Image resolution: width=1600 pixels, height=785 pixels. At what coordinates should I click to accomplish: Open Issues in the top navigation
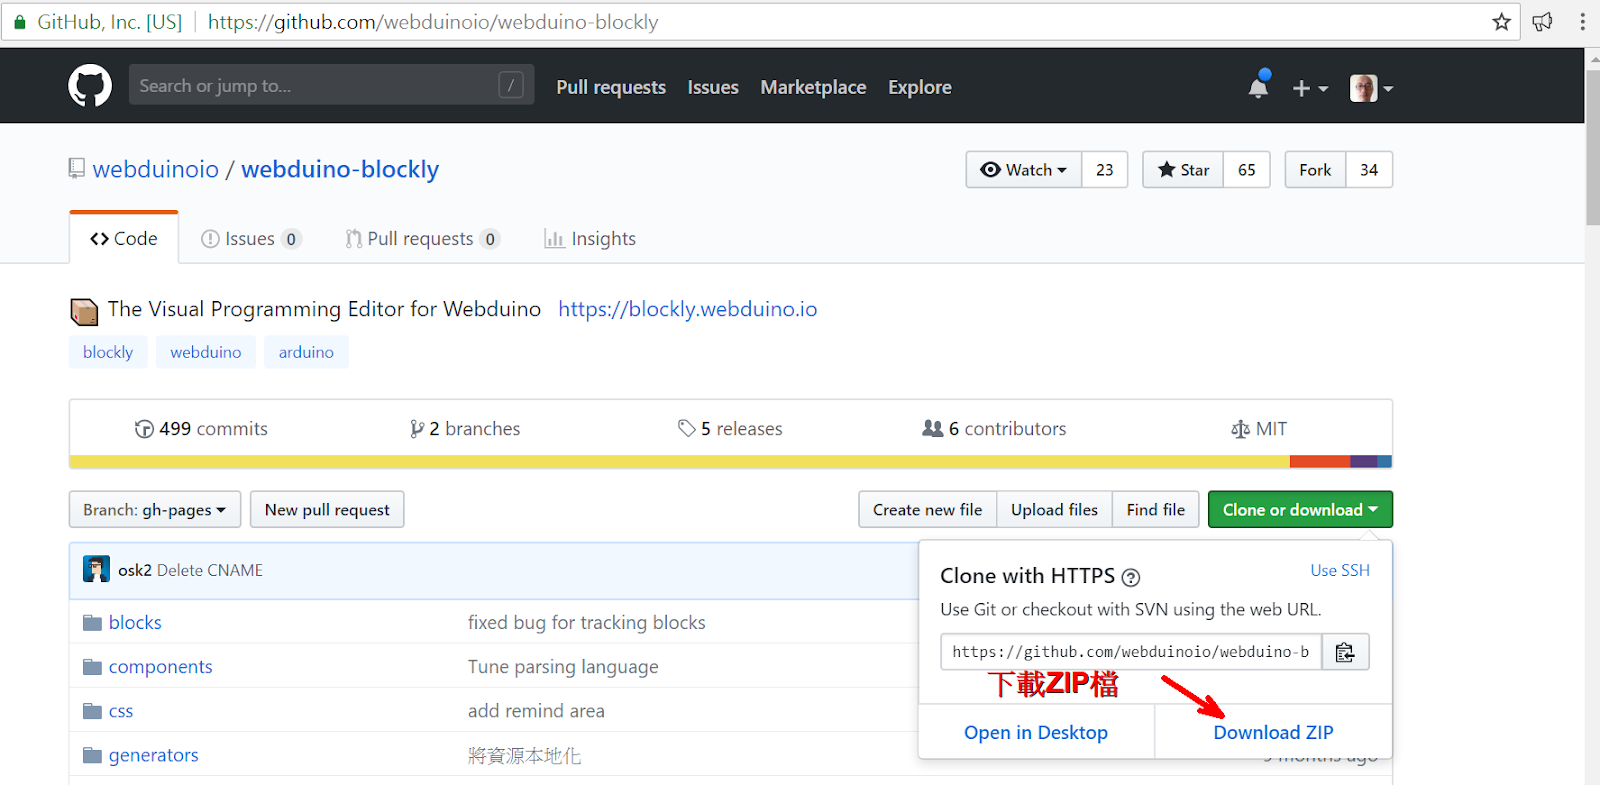(x=713, y=87)
